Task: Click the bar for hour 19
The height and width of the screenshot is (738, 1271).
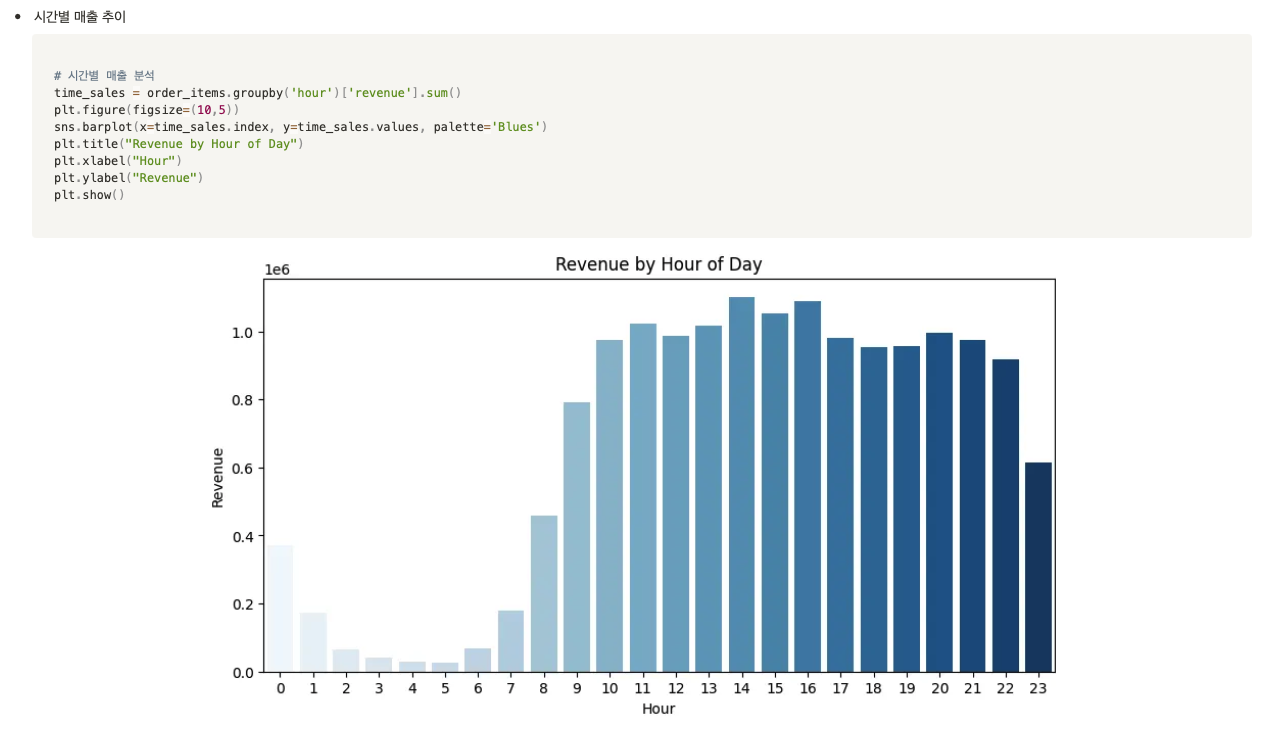Action: [907, 509]
